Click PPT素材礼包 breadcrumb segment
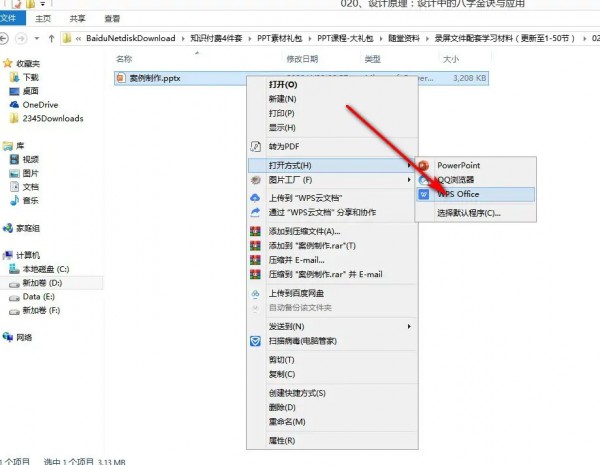The height and width of the screenshot is (465, 600). 279,38
